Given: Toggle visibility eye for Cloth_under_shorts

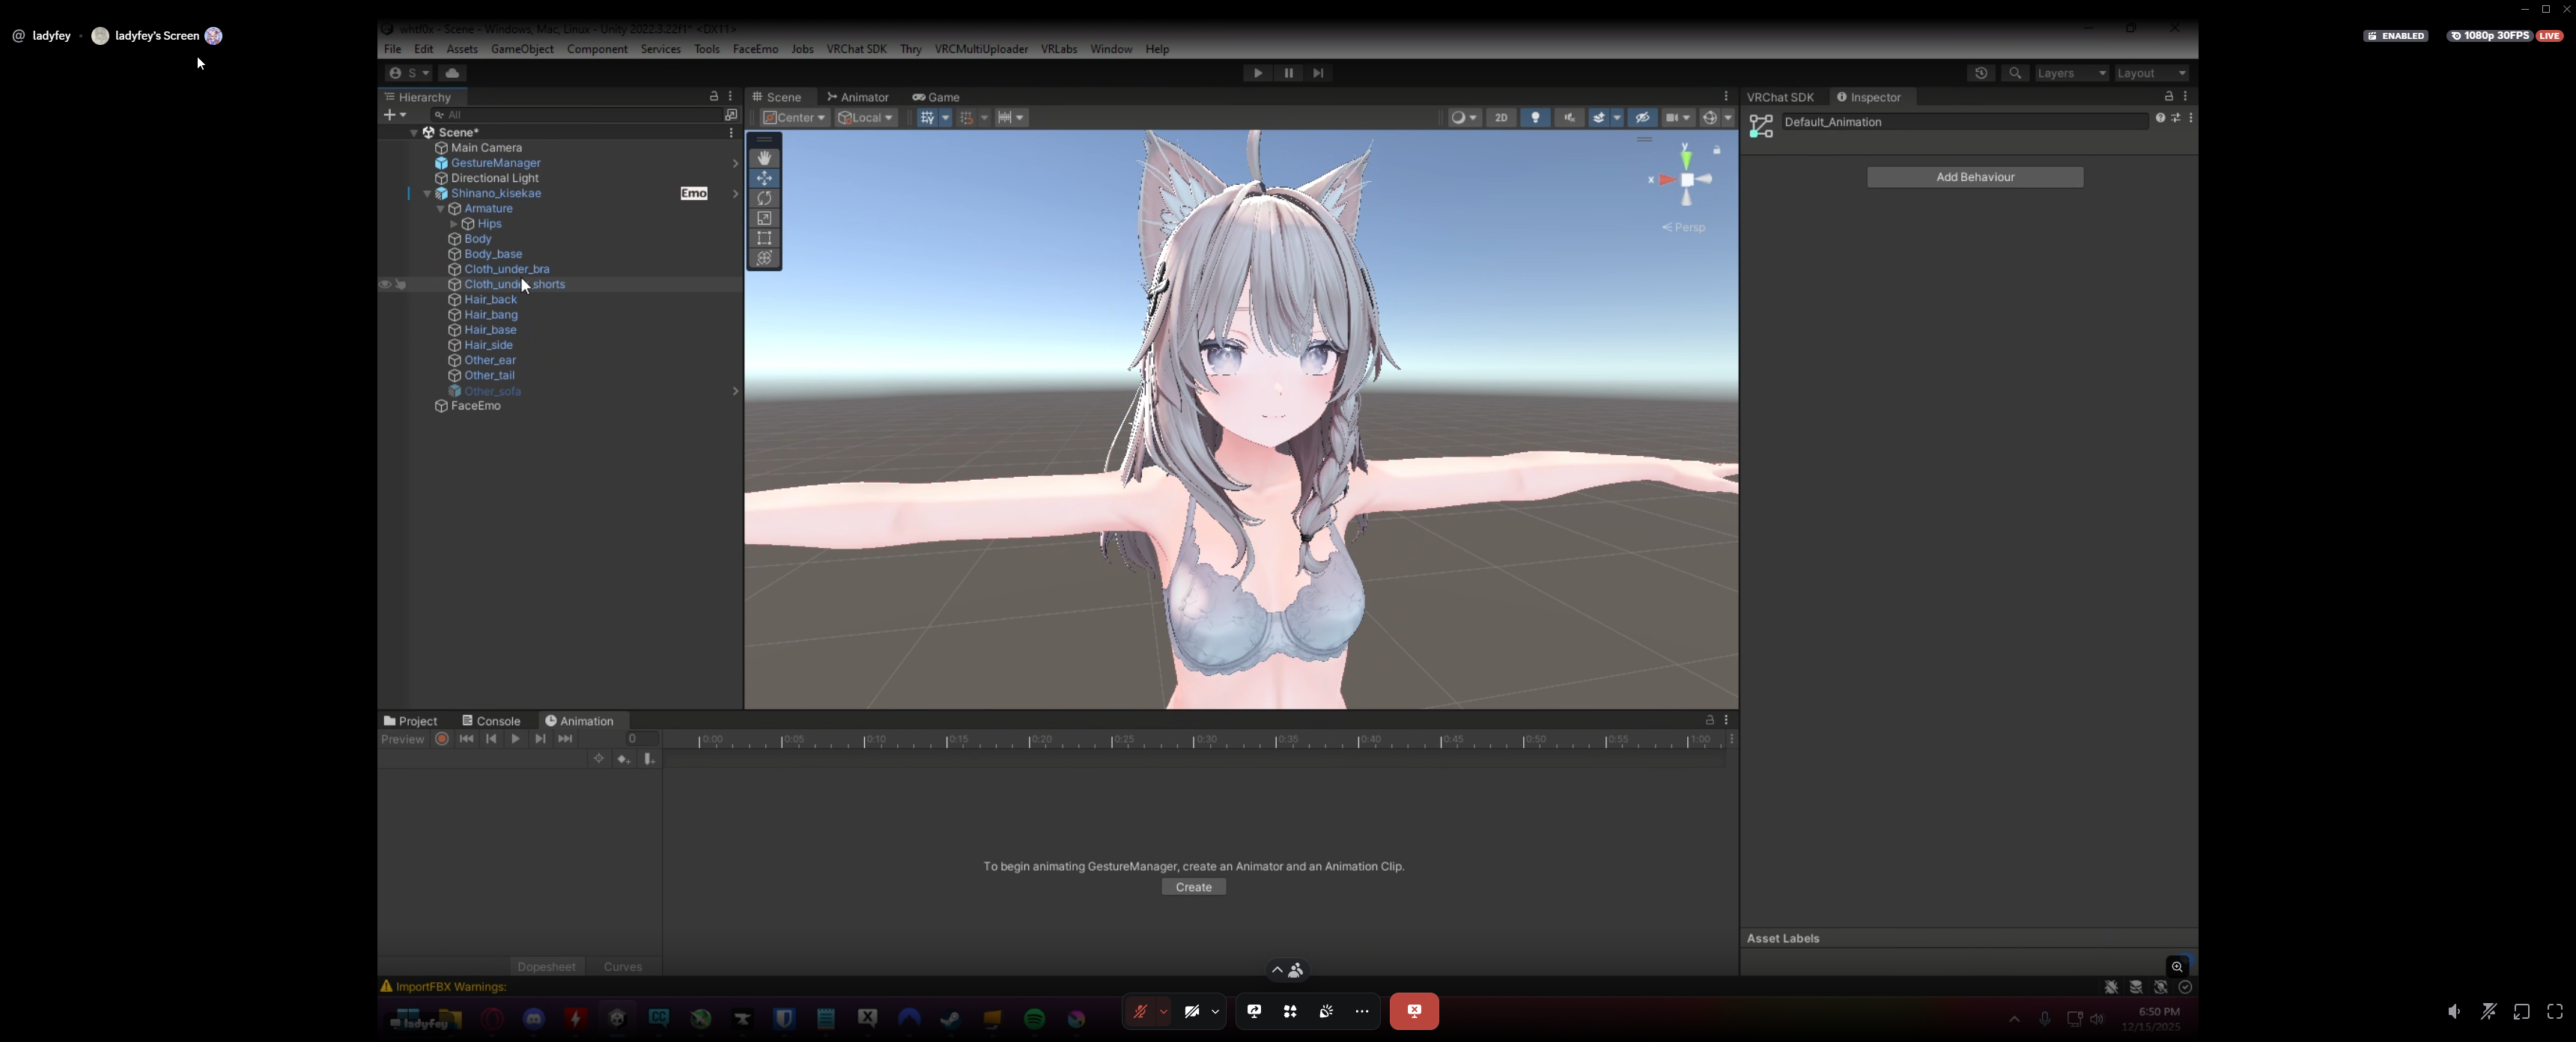Looking at the screenshot, I should pyautogui.click(x=385, y=285).
